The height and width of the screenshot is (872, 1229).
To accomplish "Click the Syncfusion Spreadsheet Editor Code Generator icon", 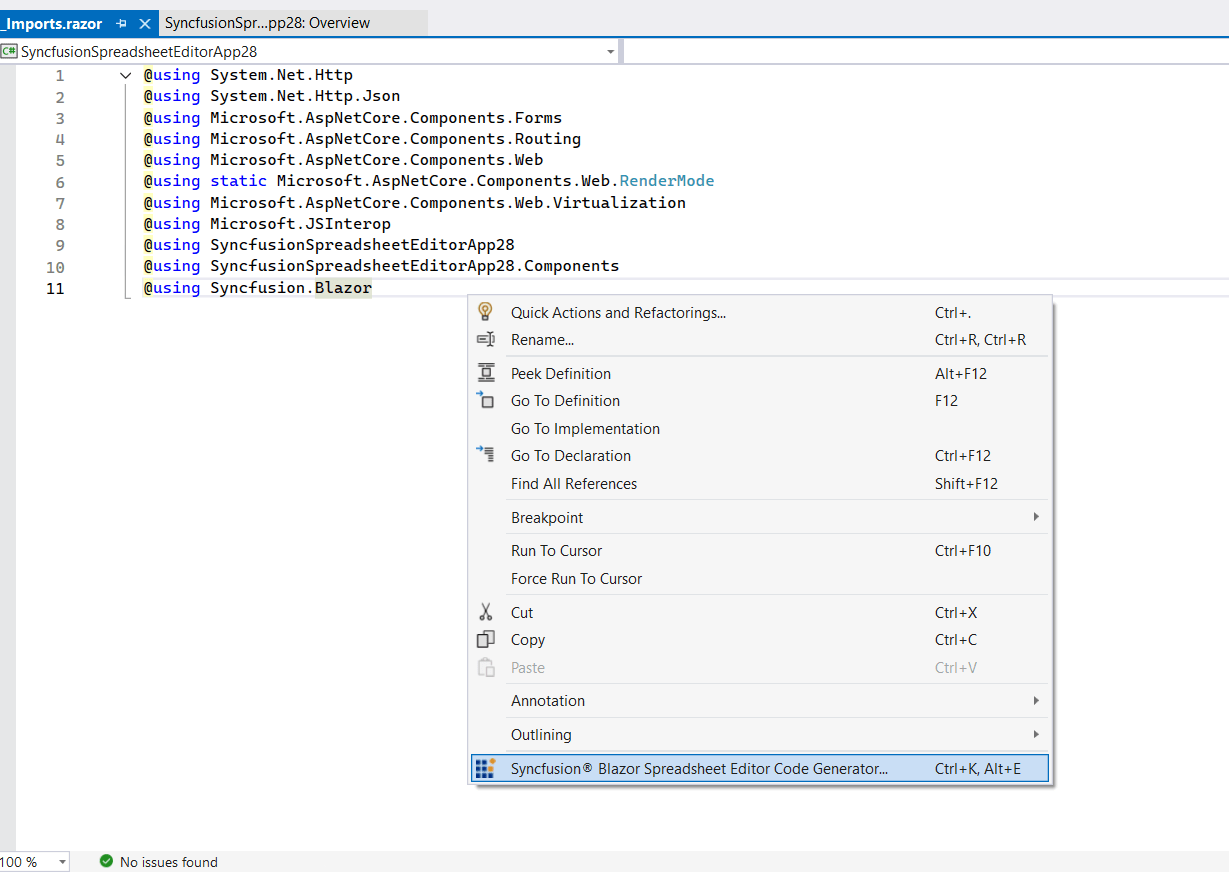I will click(486, 767).
